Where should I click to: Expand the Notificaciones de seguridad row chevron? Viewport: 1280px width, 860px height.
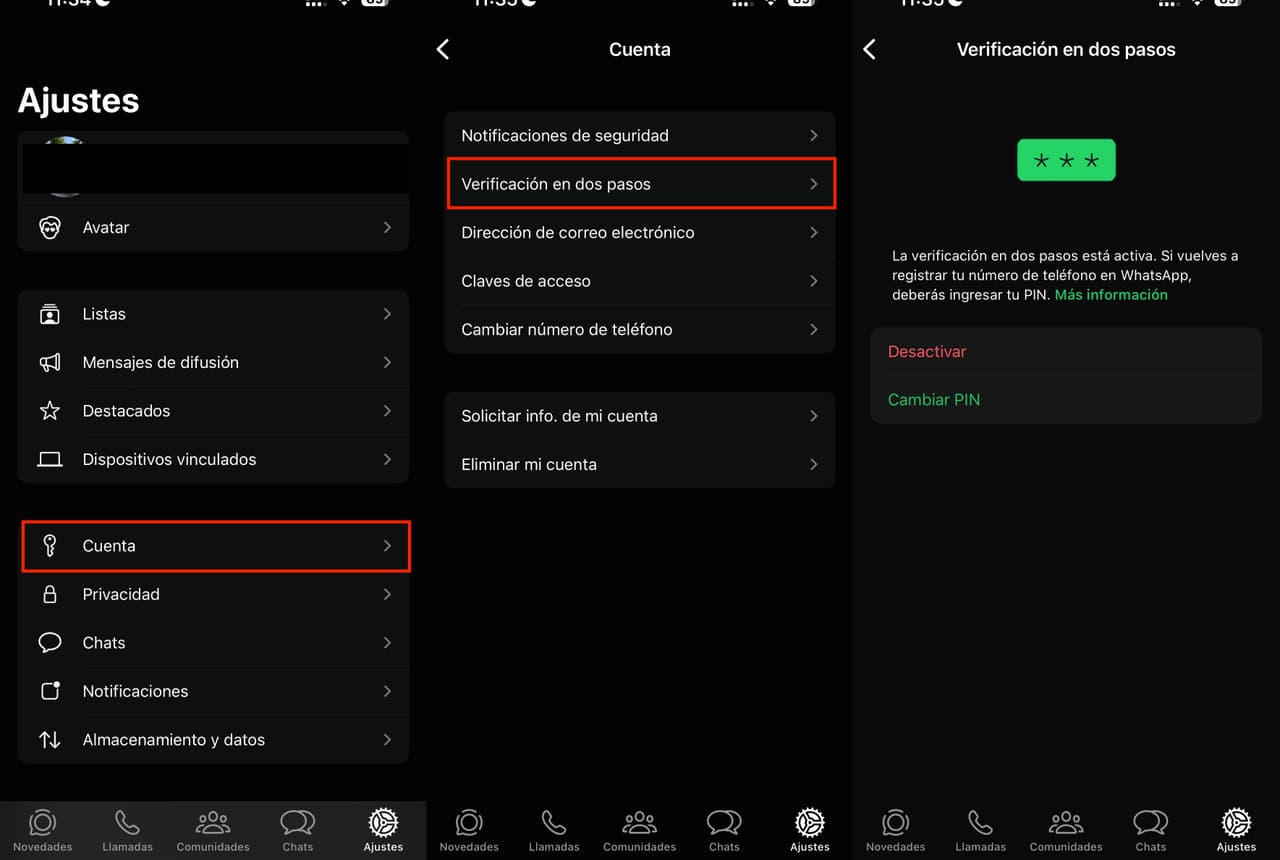814,136
